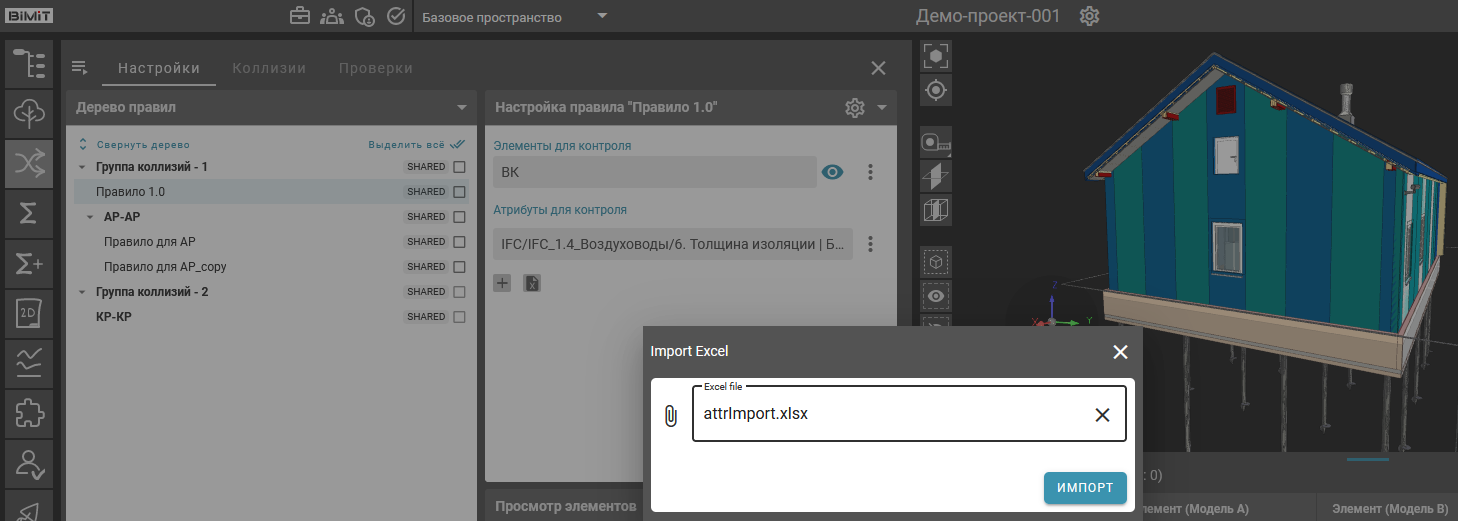Screen dimensions: 1458x521
Task: Open the collisions shuffle-arrows sidebar tool
Action: [x=29, y=164]
